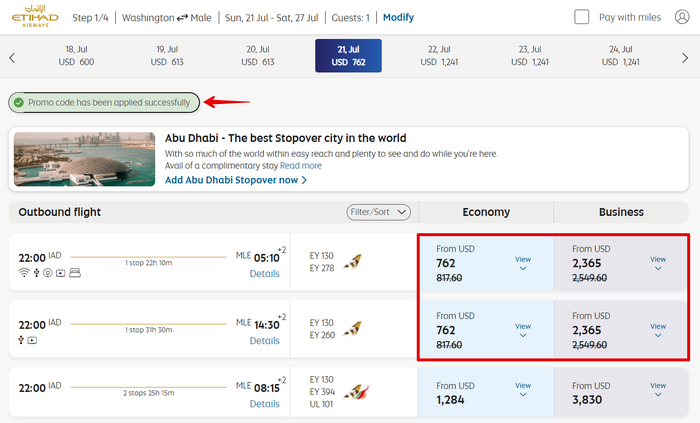700x423 pixels.
Task: Click the bed seat icon on the 05:10 flight
Action: [x=75, y=273]
